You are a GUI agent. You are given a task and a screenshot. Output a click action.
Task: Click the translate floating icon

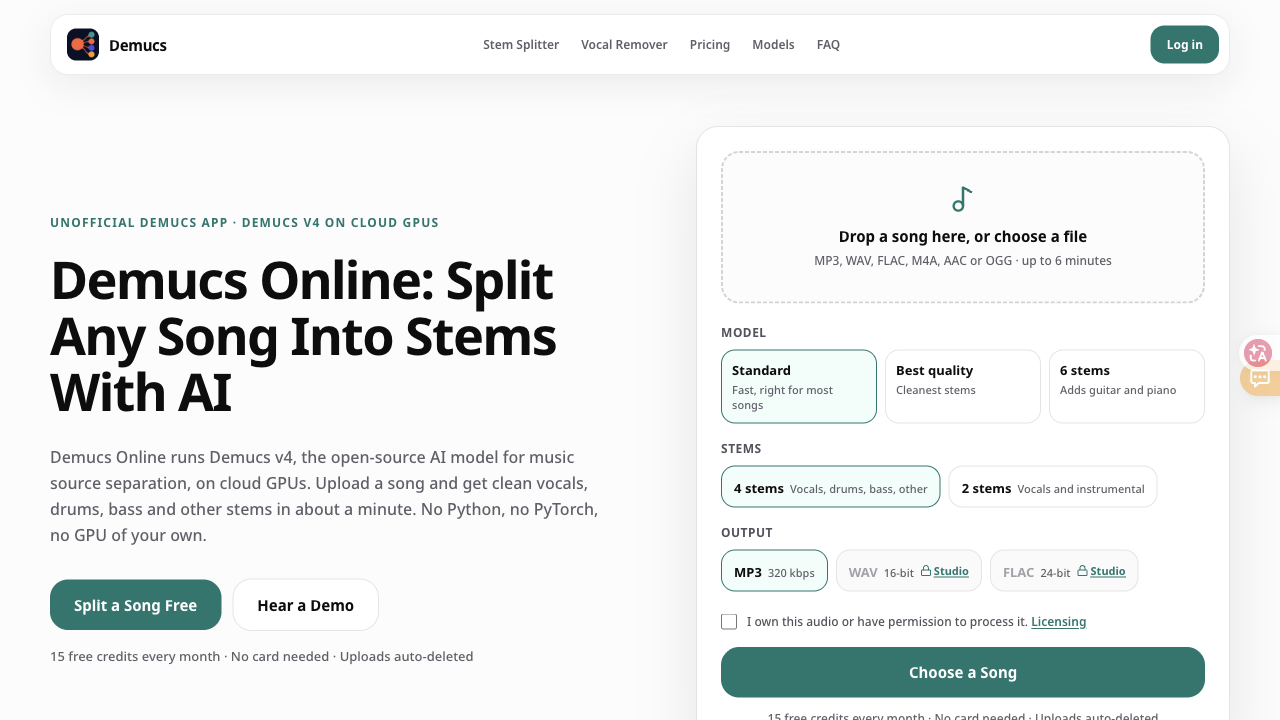point(1257,352)
